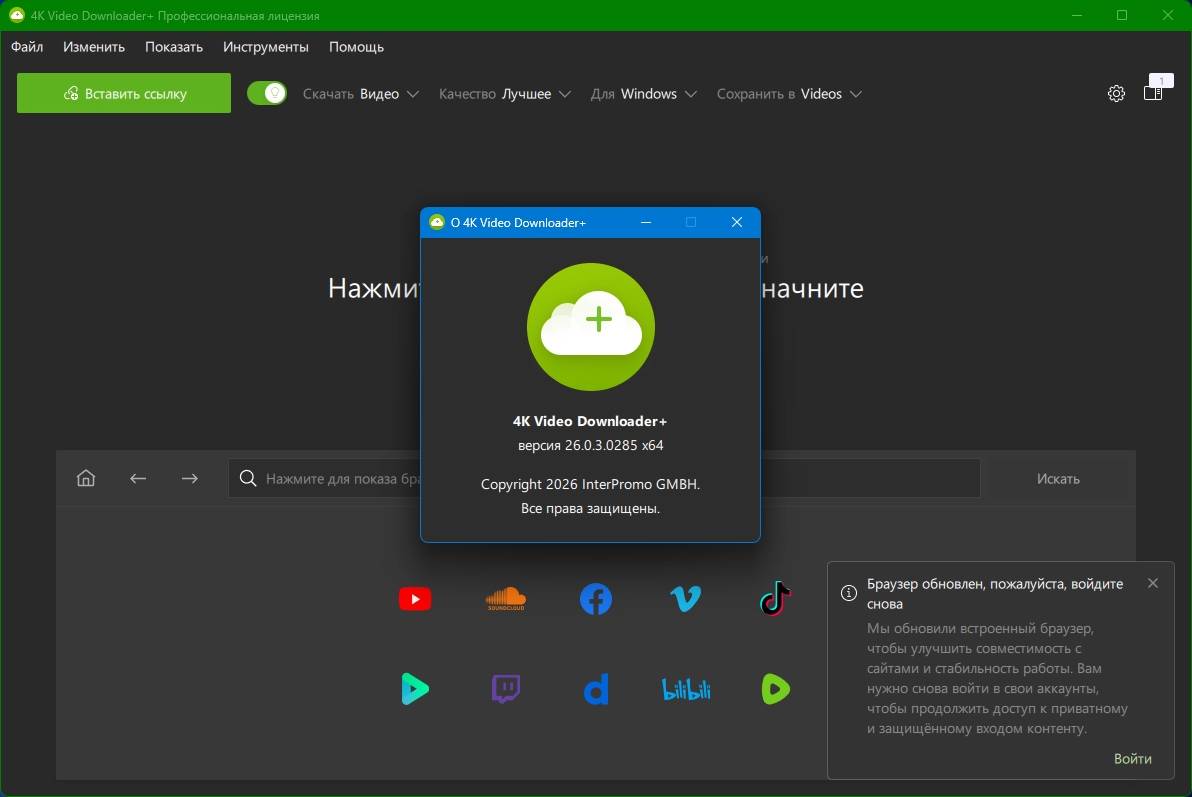Expand the Скачать Видео dropdown
This screenshot has height=797, width=1192.
(360, 94)
